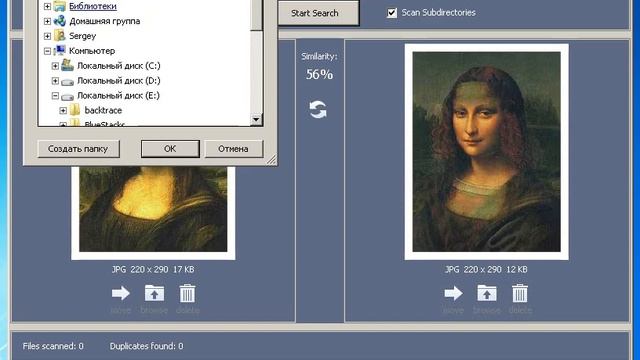Select the Библиотеки label in the tree

93,6
